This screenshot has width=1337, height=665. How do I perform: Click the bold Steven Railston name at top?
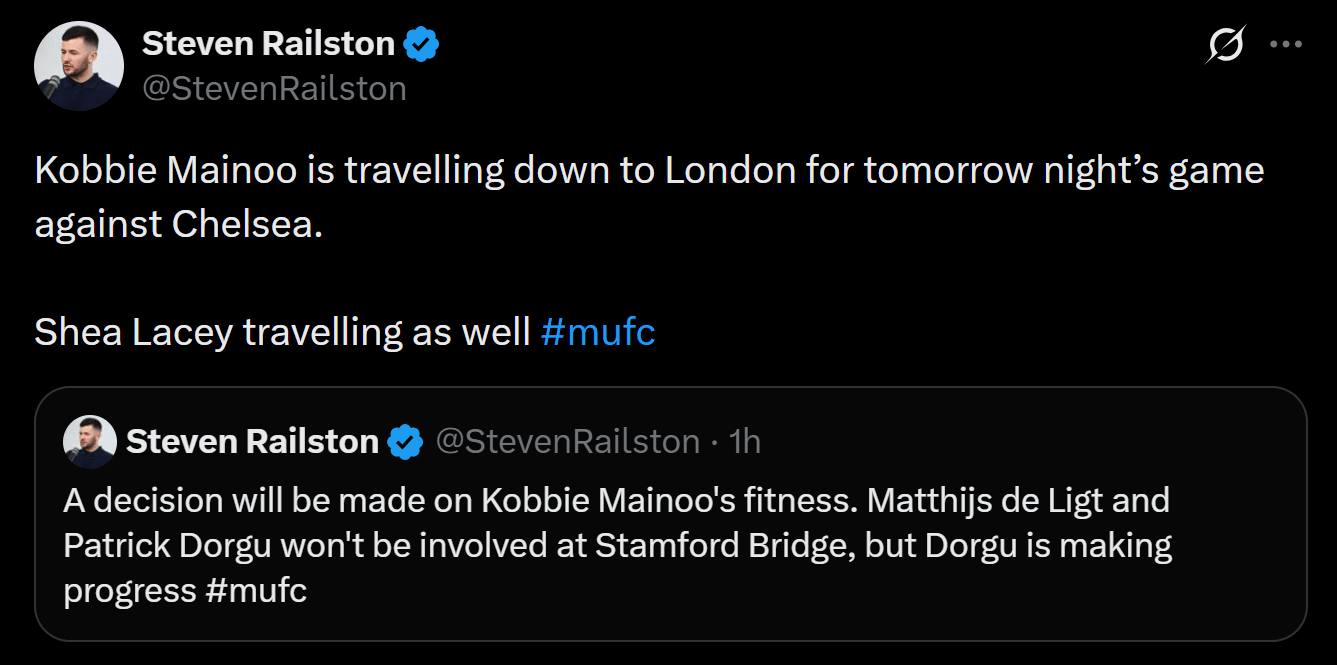pyautogui.click(x=268, y=44)
